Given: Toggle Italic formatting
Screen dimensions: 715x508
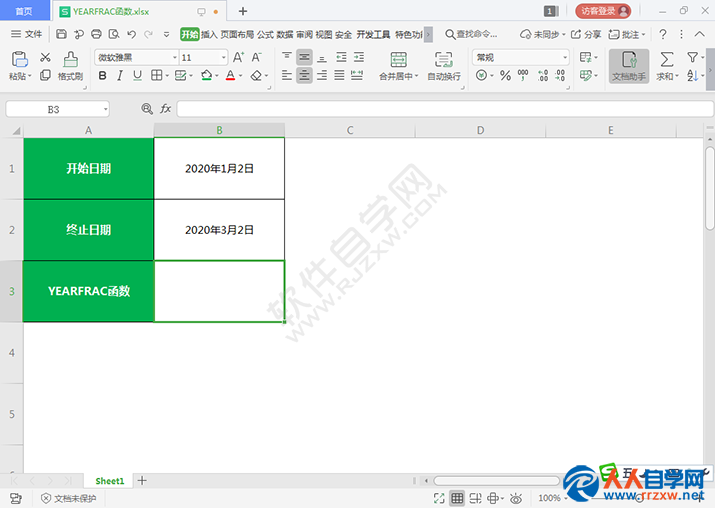Looking at the screenshot, I should (x=120, y=75).
